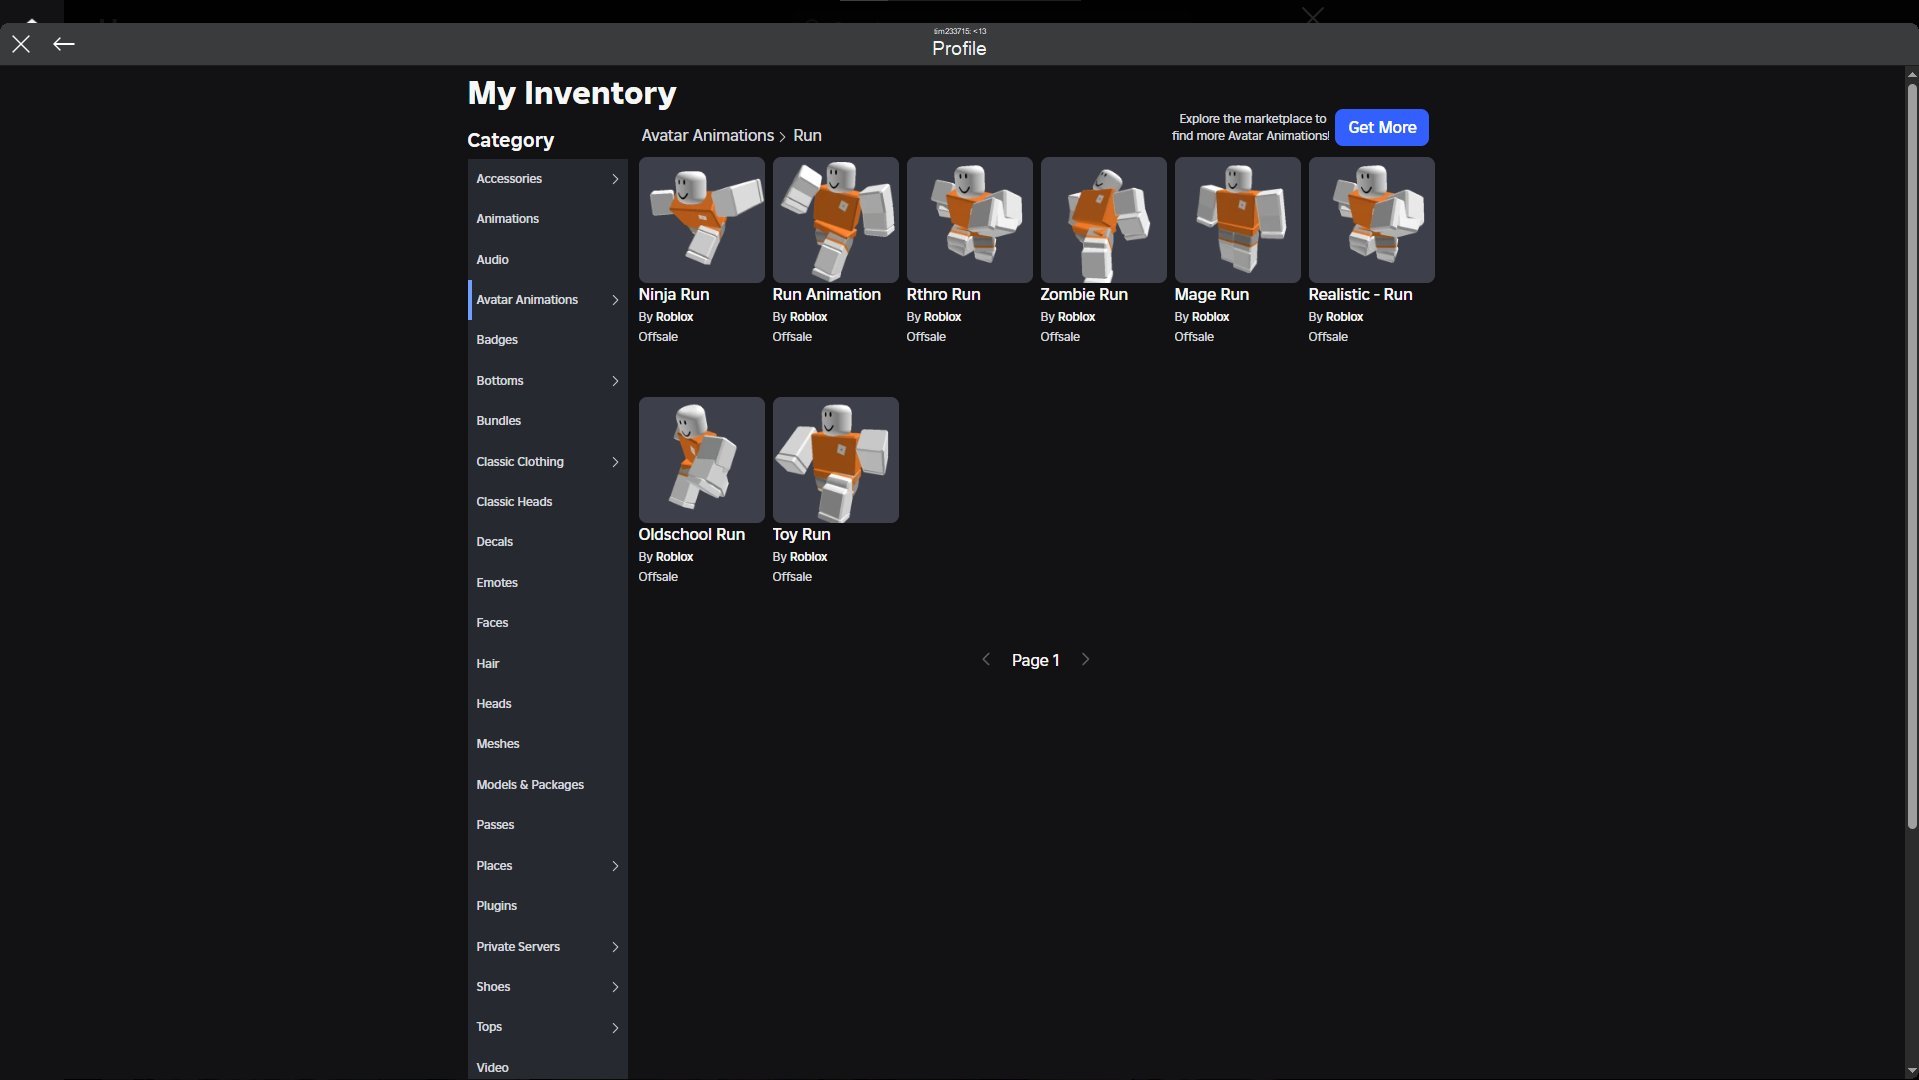Open the Mage Run thumbnail
Image resolution: width=1919 pixels, height=1080 pixels.
click(1237, 220)
